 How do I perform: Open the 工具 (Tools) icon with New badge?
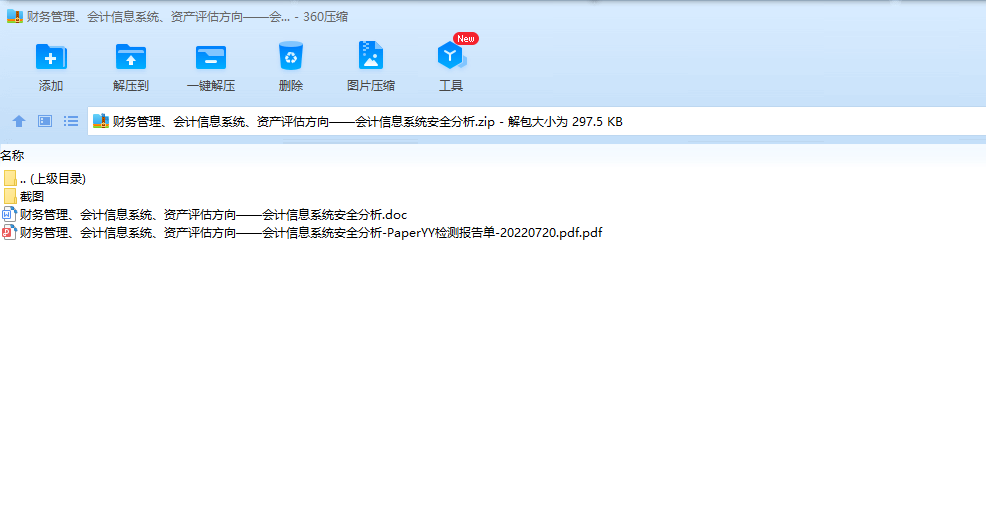pyautogui.click(x=452, y=55)
